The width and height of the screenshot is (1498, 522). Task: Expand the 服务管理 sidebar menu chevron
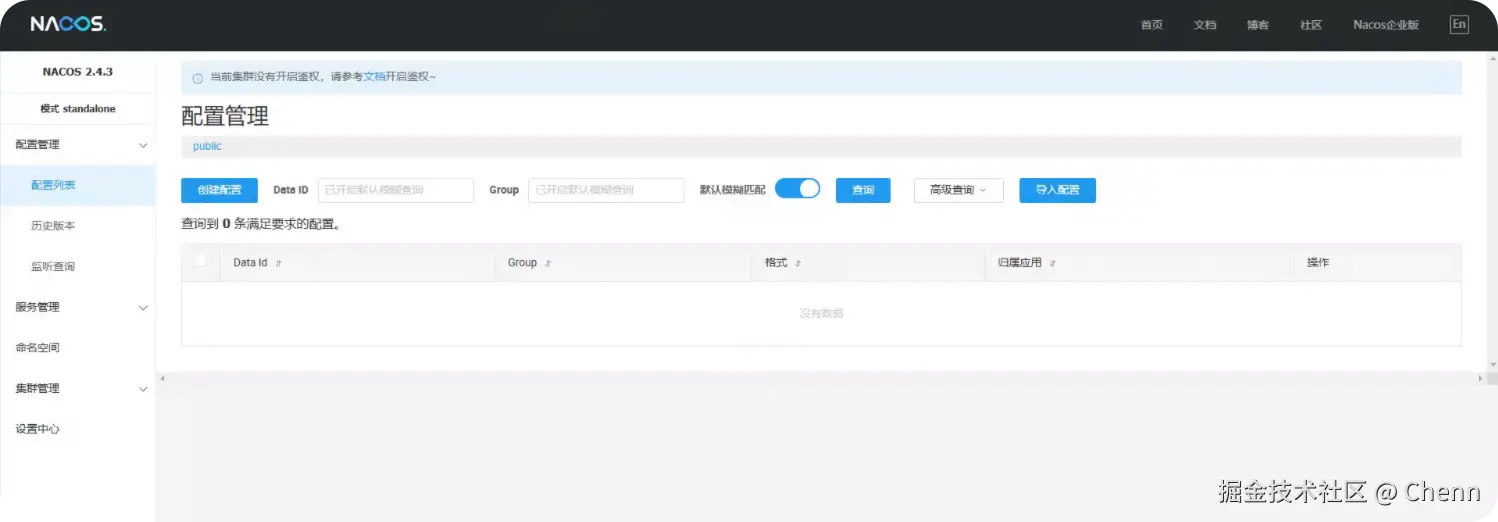143,308
